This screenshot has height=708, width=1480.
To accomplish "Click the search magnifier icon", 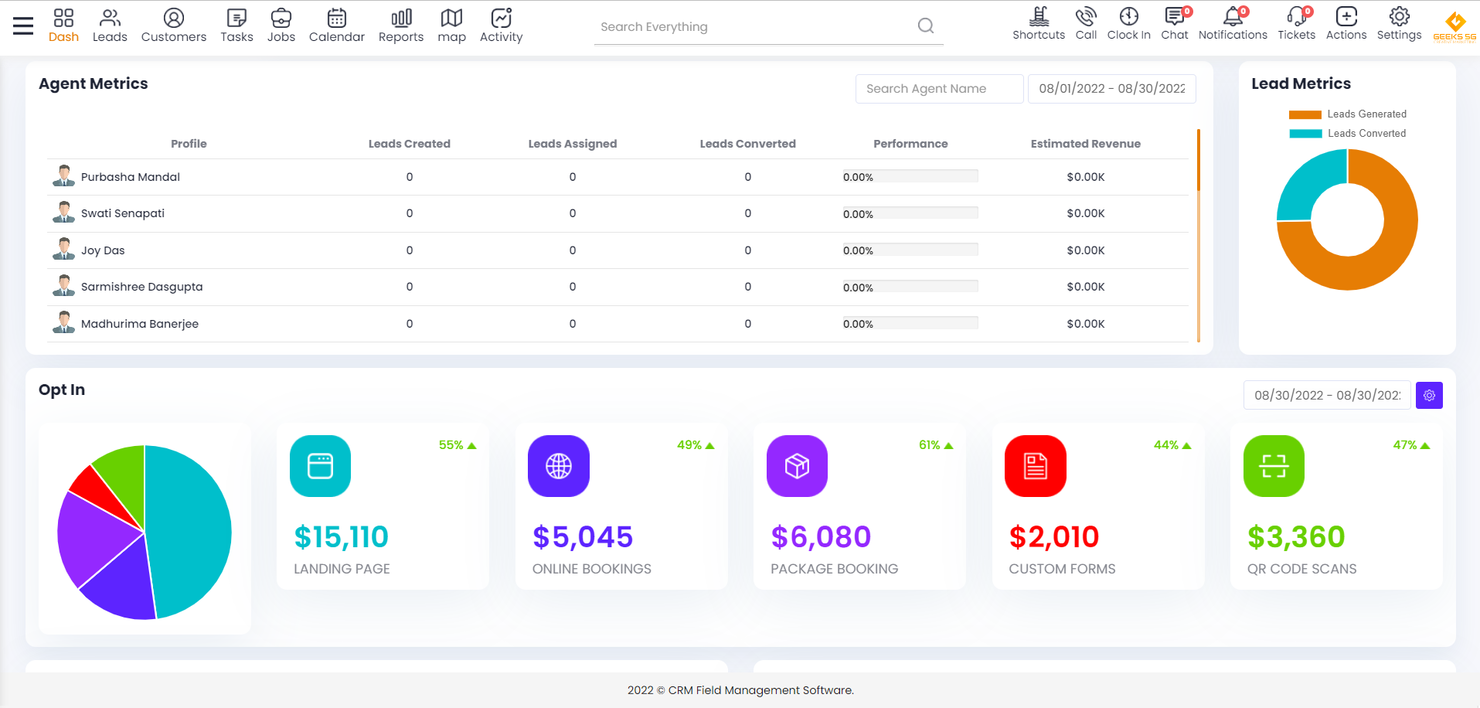I will pos(926,26).
